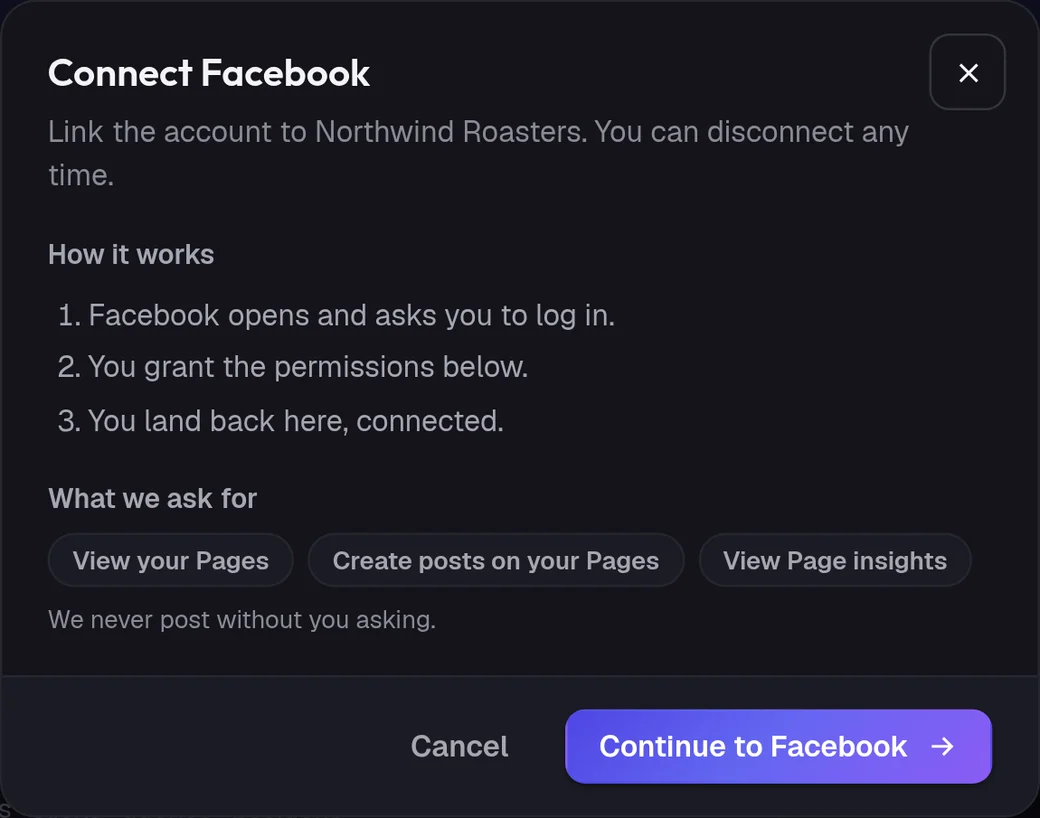1040x818 pixels.
Task: Select the Create posts on your Pages chip
Action: [x=495, y=561]
